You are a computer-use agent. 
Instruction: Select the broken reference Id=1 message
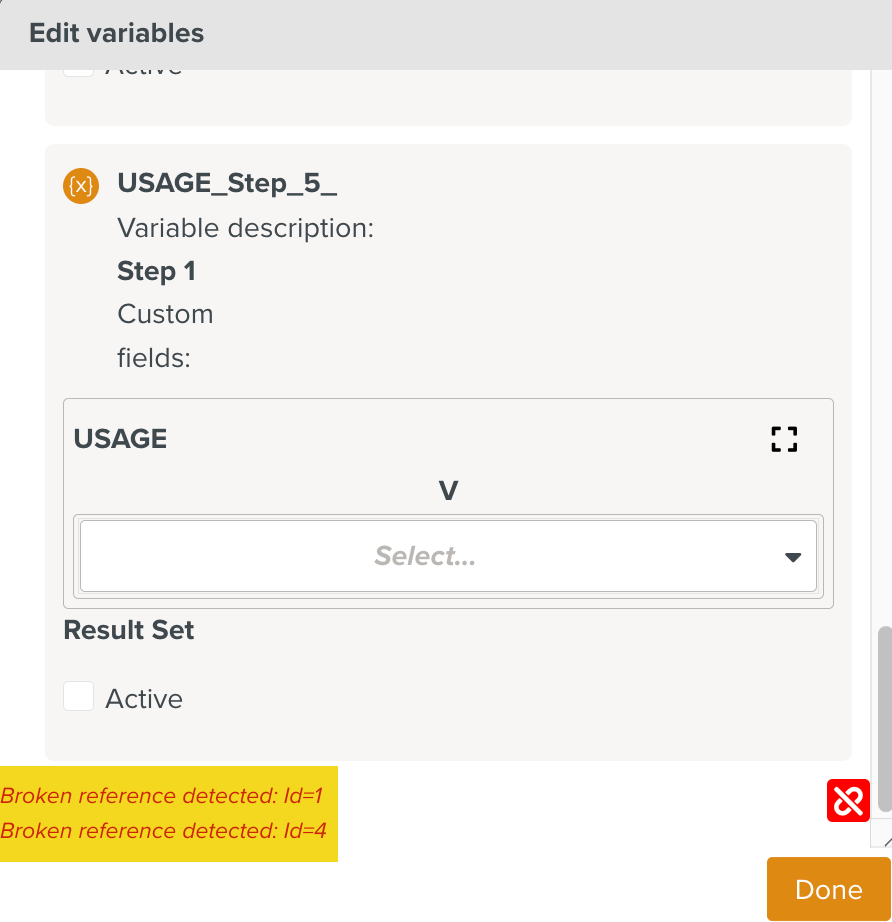tap(162, 796)
